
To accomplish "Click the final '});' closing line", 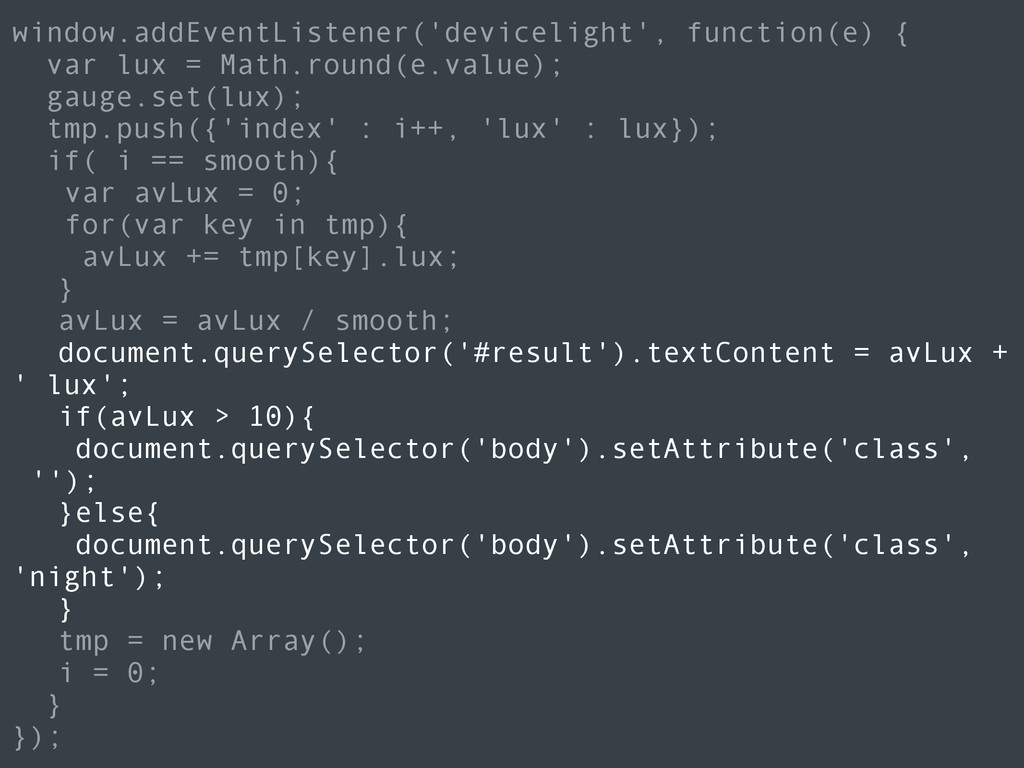I will tap(37, 737).
